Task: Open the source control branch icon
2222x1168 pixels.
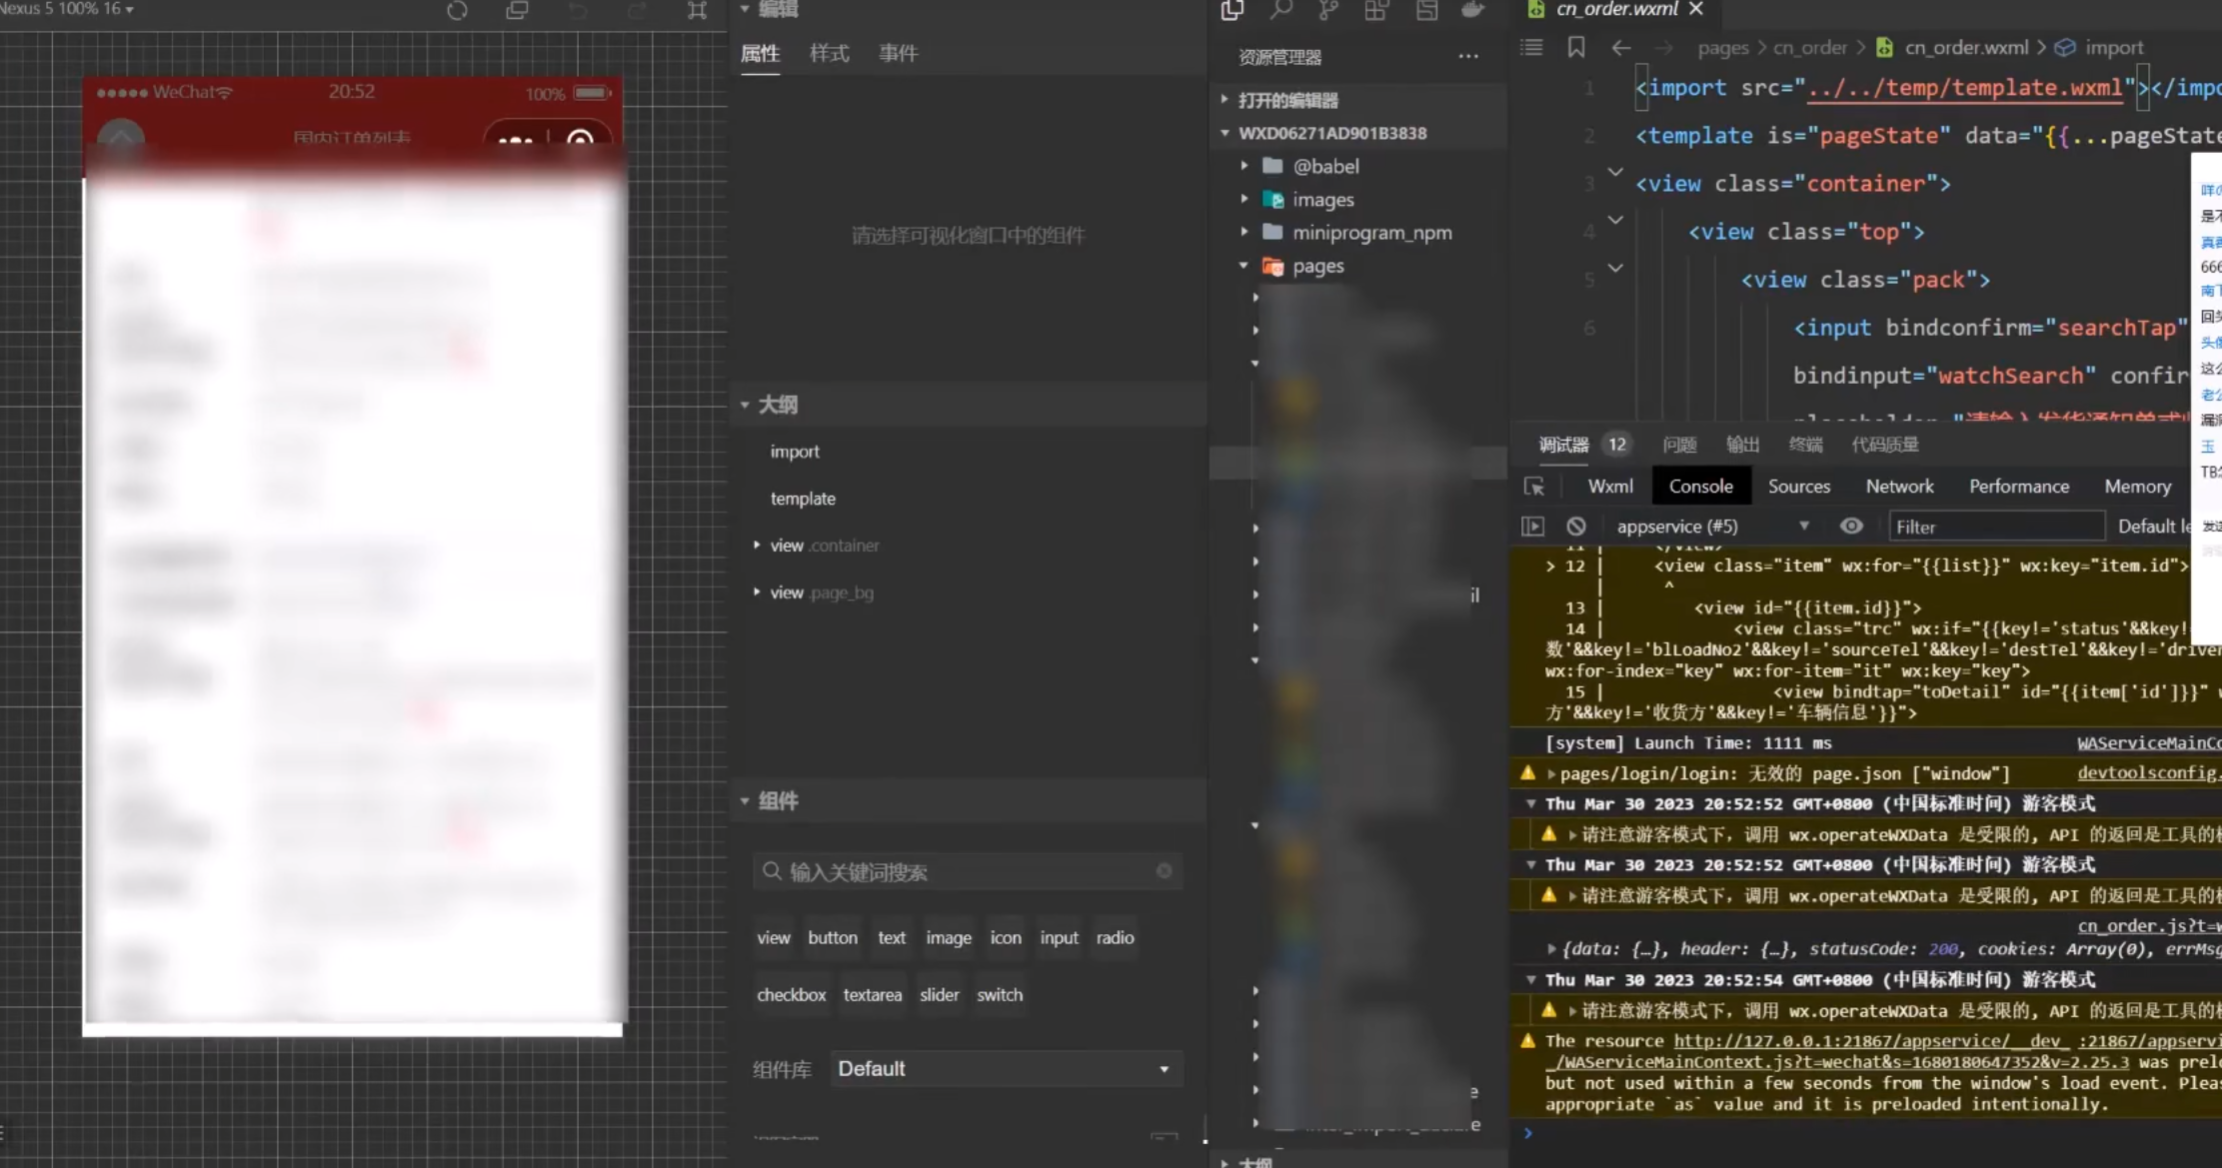Action: (x=1328, y=10)
